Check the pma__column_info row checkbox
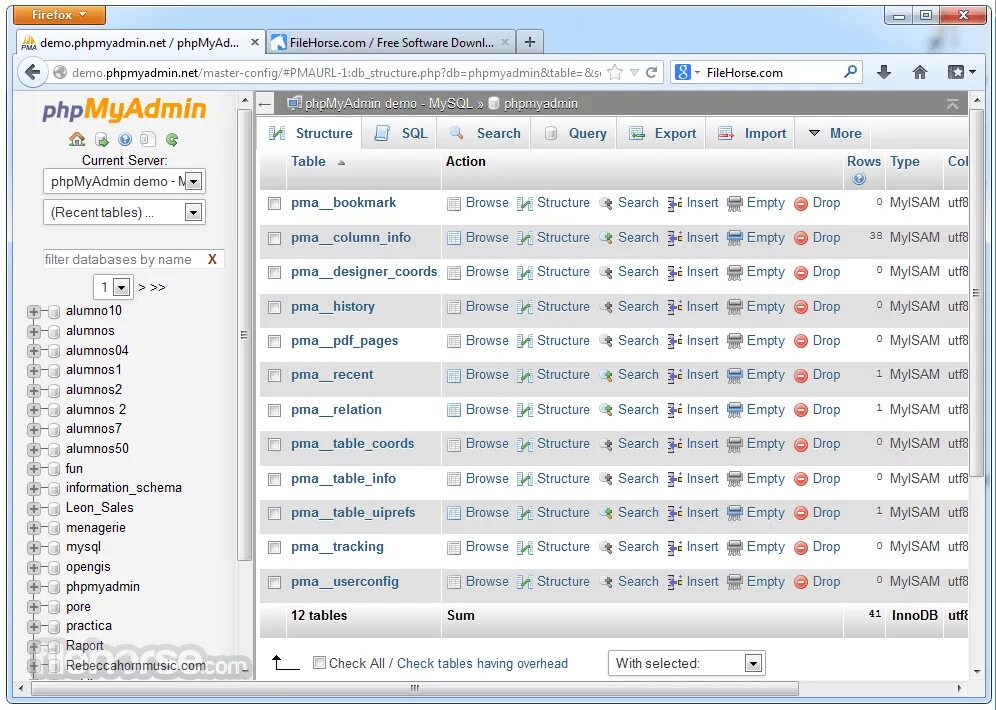This screenshot has height=710, width=996. 274,239
